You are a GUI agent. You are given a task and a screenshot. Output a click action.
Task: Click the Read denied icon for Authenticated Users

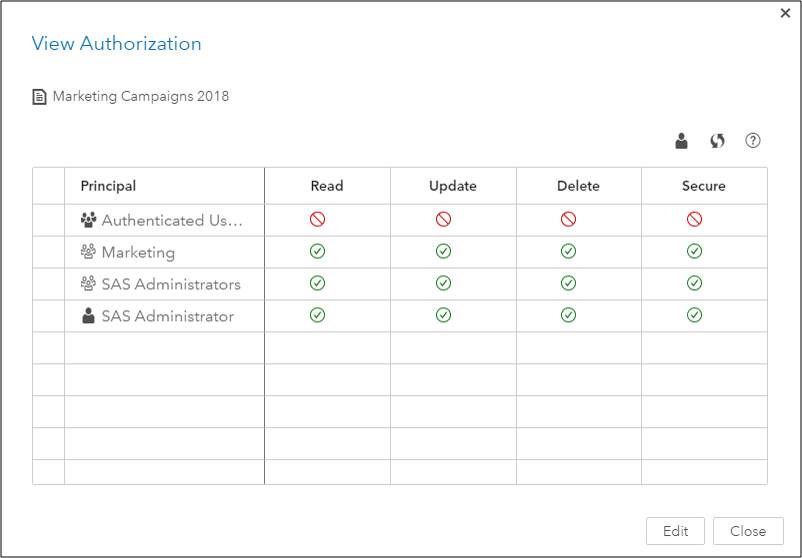(x=318, y=220)
